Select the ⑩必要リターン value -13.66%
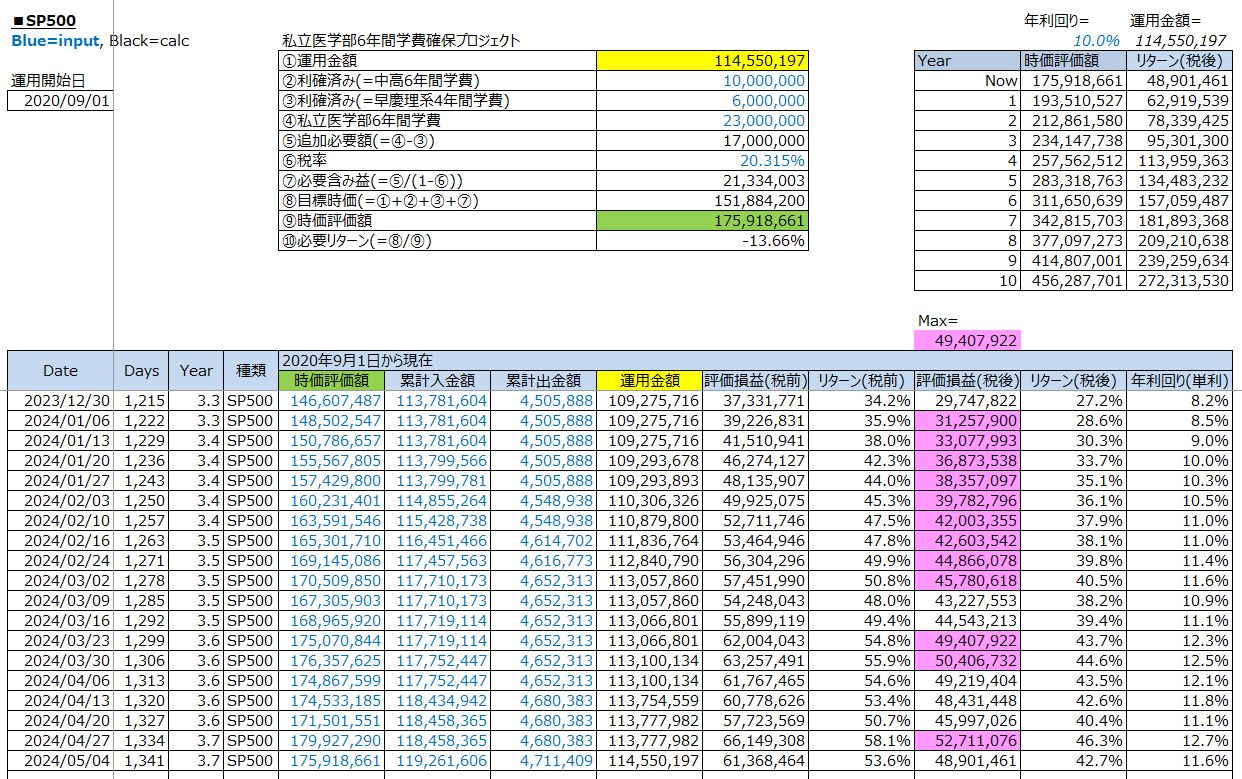 701,241
